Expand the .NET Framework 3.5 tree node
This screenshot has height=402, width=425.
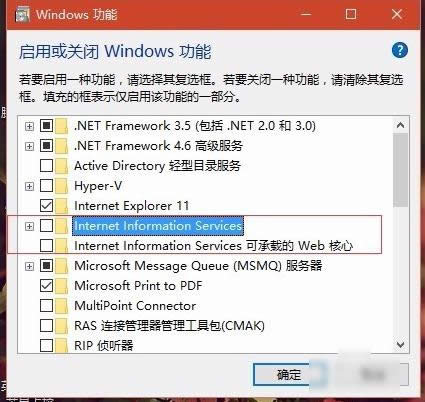29,126
